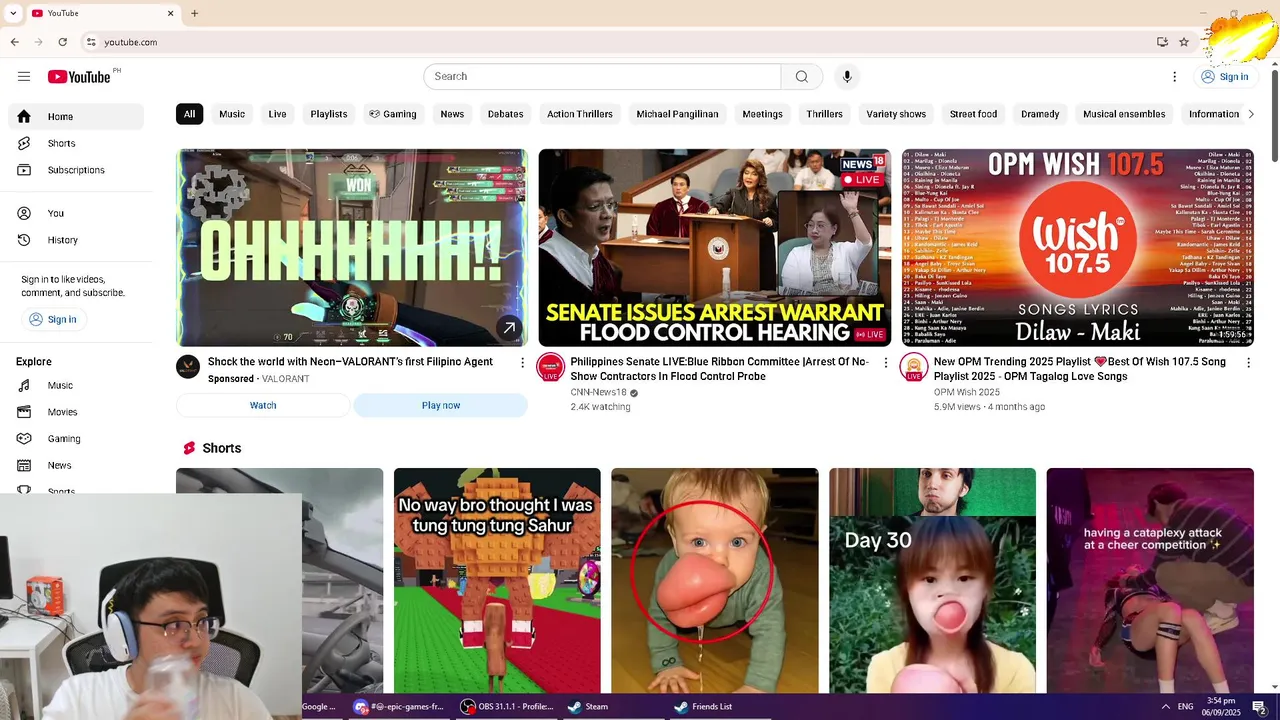Select the News filter chip
Image resolution: width=1280 pixels, height=720 pixels.
(452, 114)
